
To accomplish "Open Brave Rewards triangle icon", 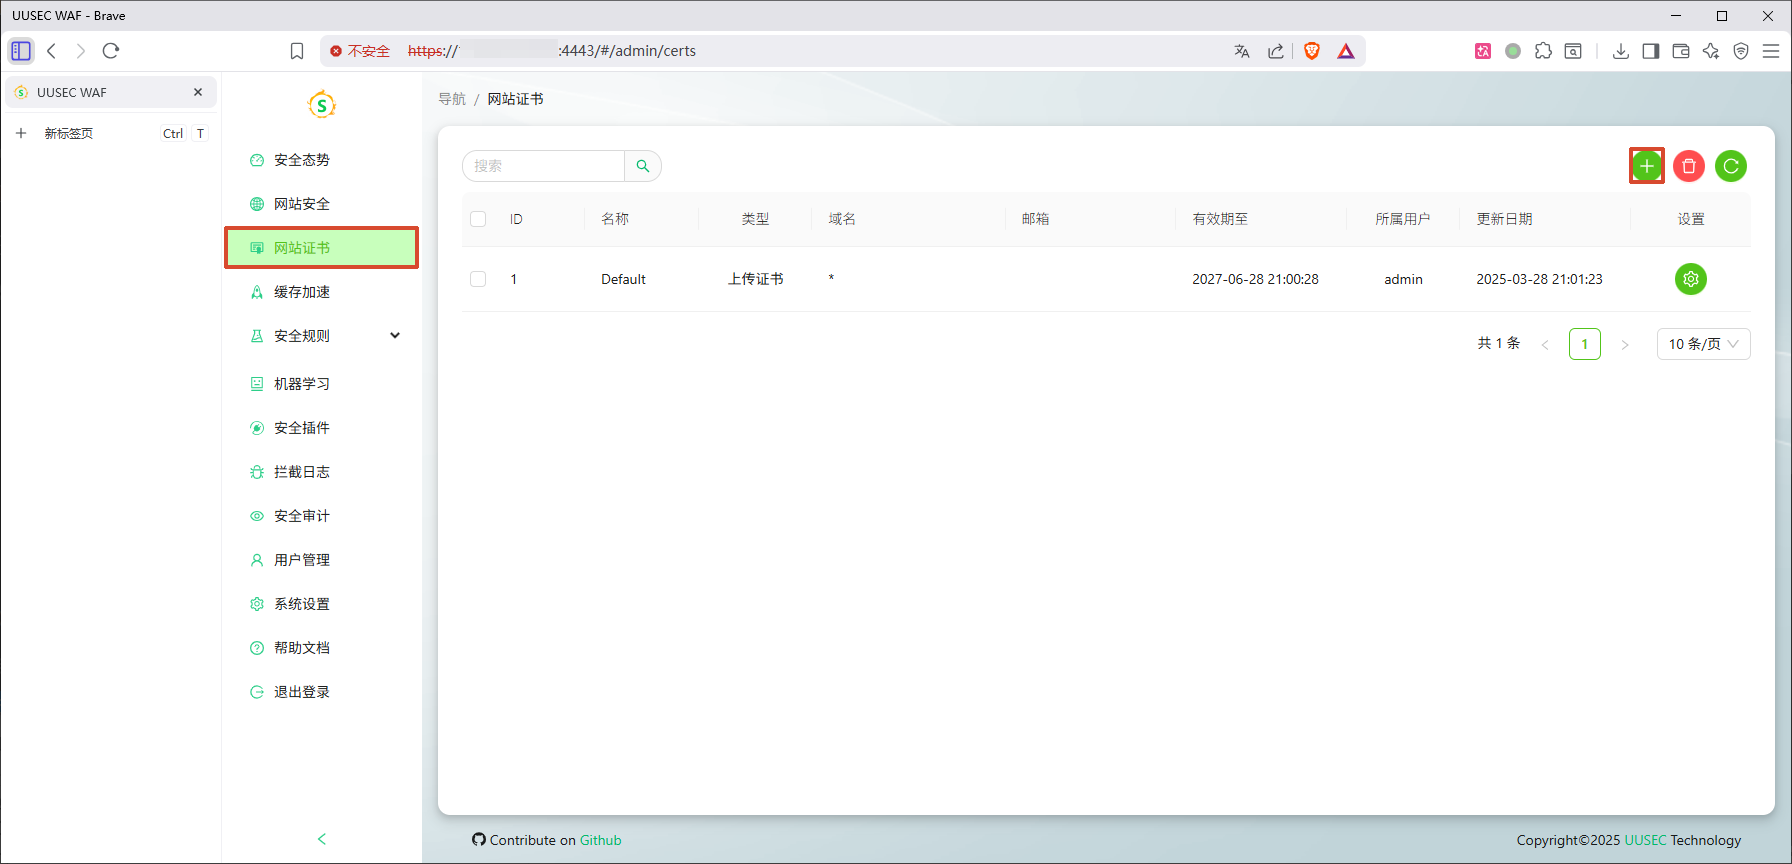I will coord(1346,51).
